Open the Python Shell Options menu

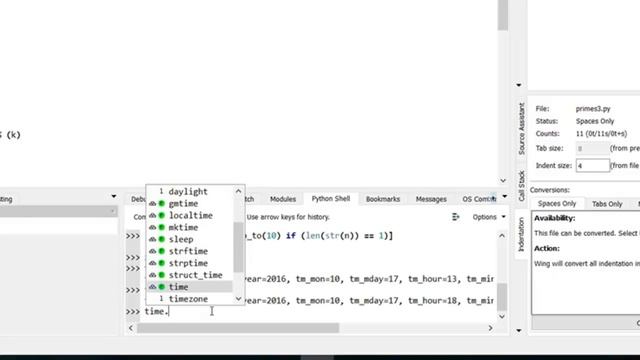tap(489, 217)
